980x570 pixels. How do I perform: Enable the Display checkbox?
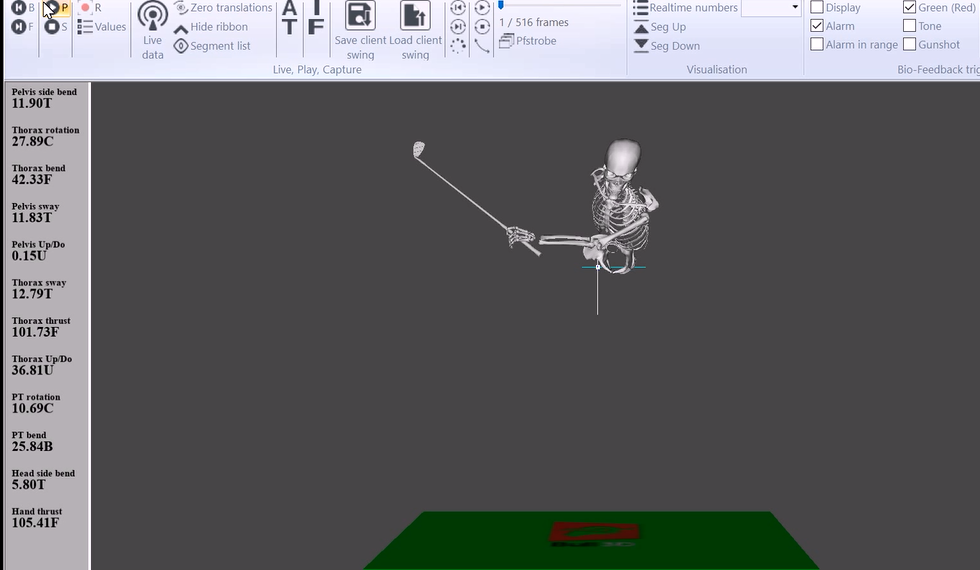tap(817, 8)
